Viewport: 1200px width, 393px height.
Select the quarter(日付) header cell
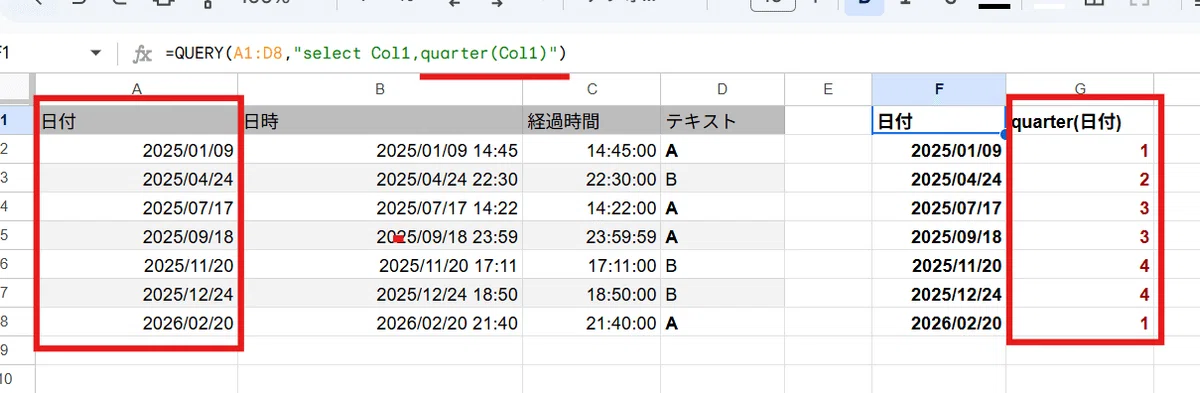(x=1080, y=121)
